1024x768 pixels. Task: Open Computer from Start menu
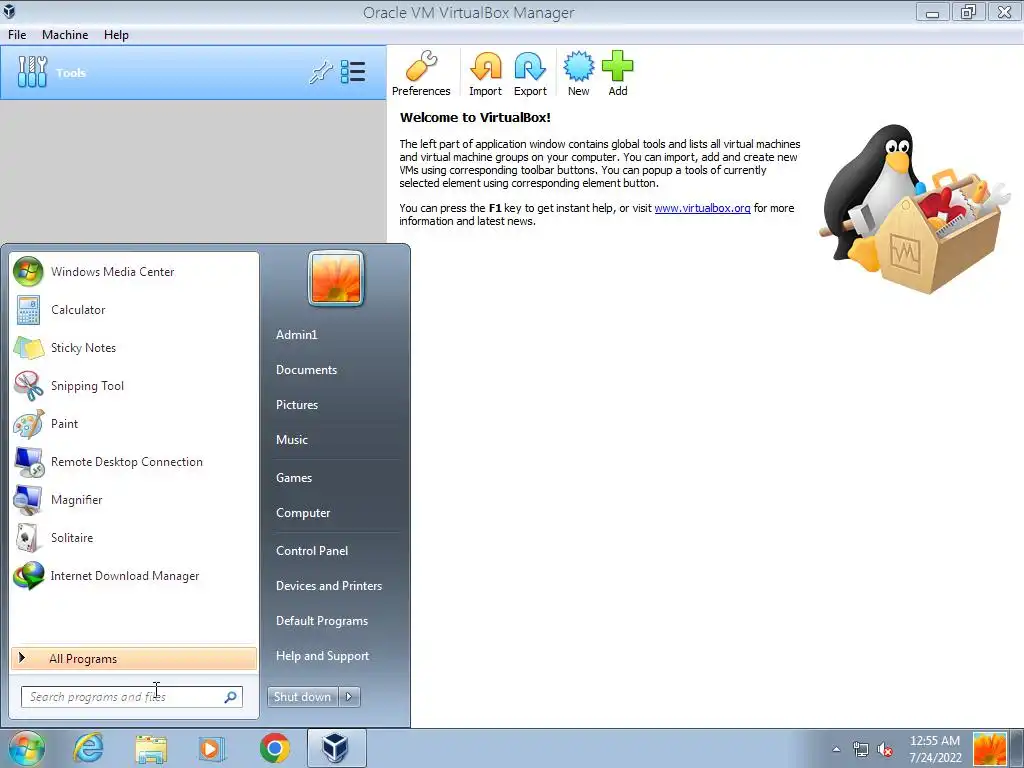pos(303,513)
